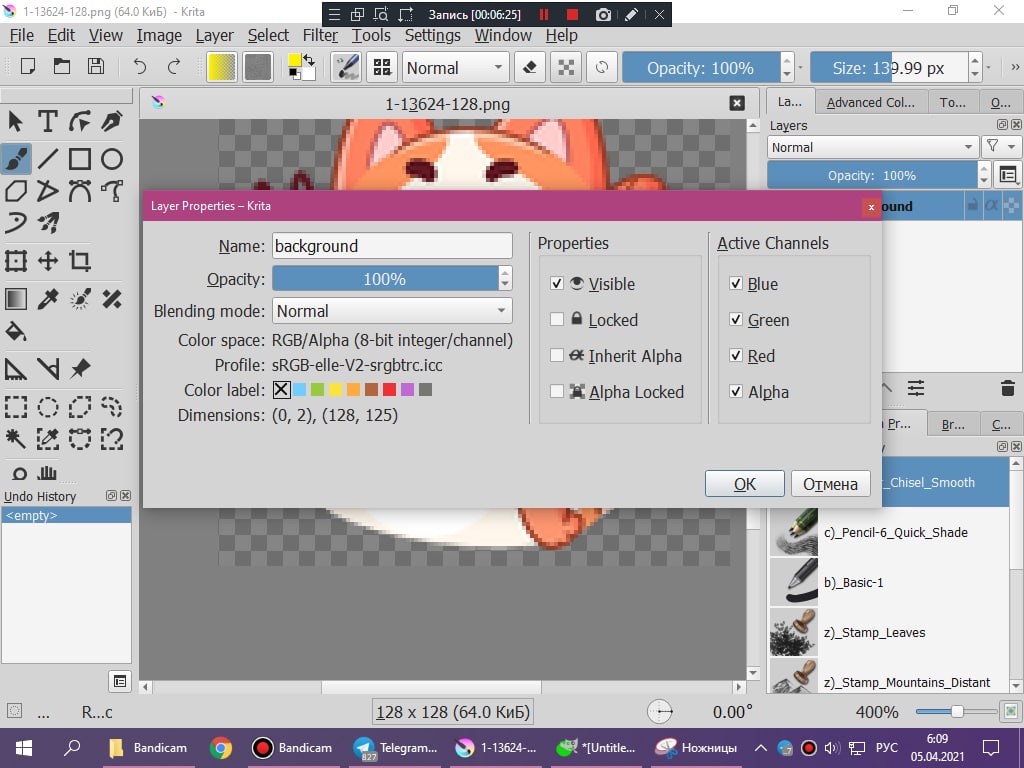The width and height of the screenshot is (1024, 768).
Task: Open the opacity slider options dropdown arrow
Action: coord(801,67)
